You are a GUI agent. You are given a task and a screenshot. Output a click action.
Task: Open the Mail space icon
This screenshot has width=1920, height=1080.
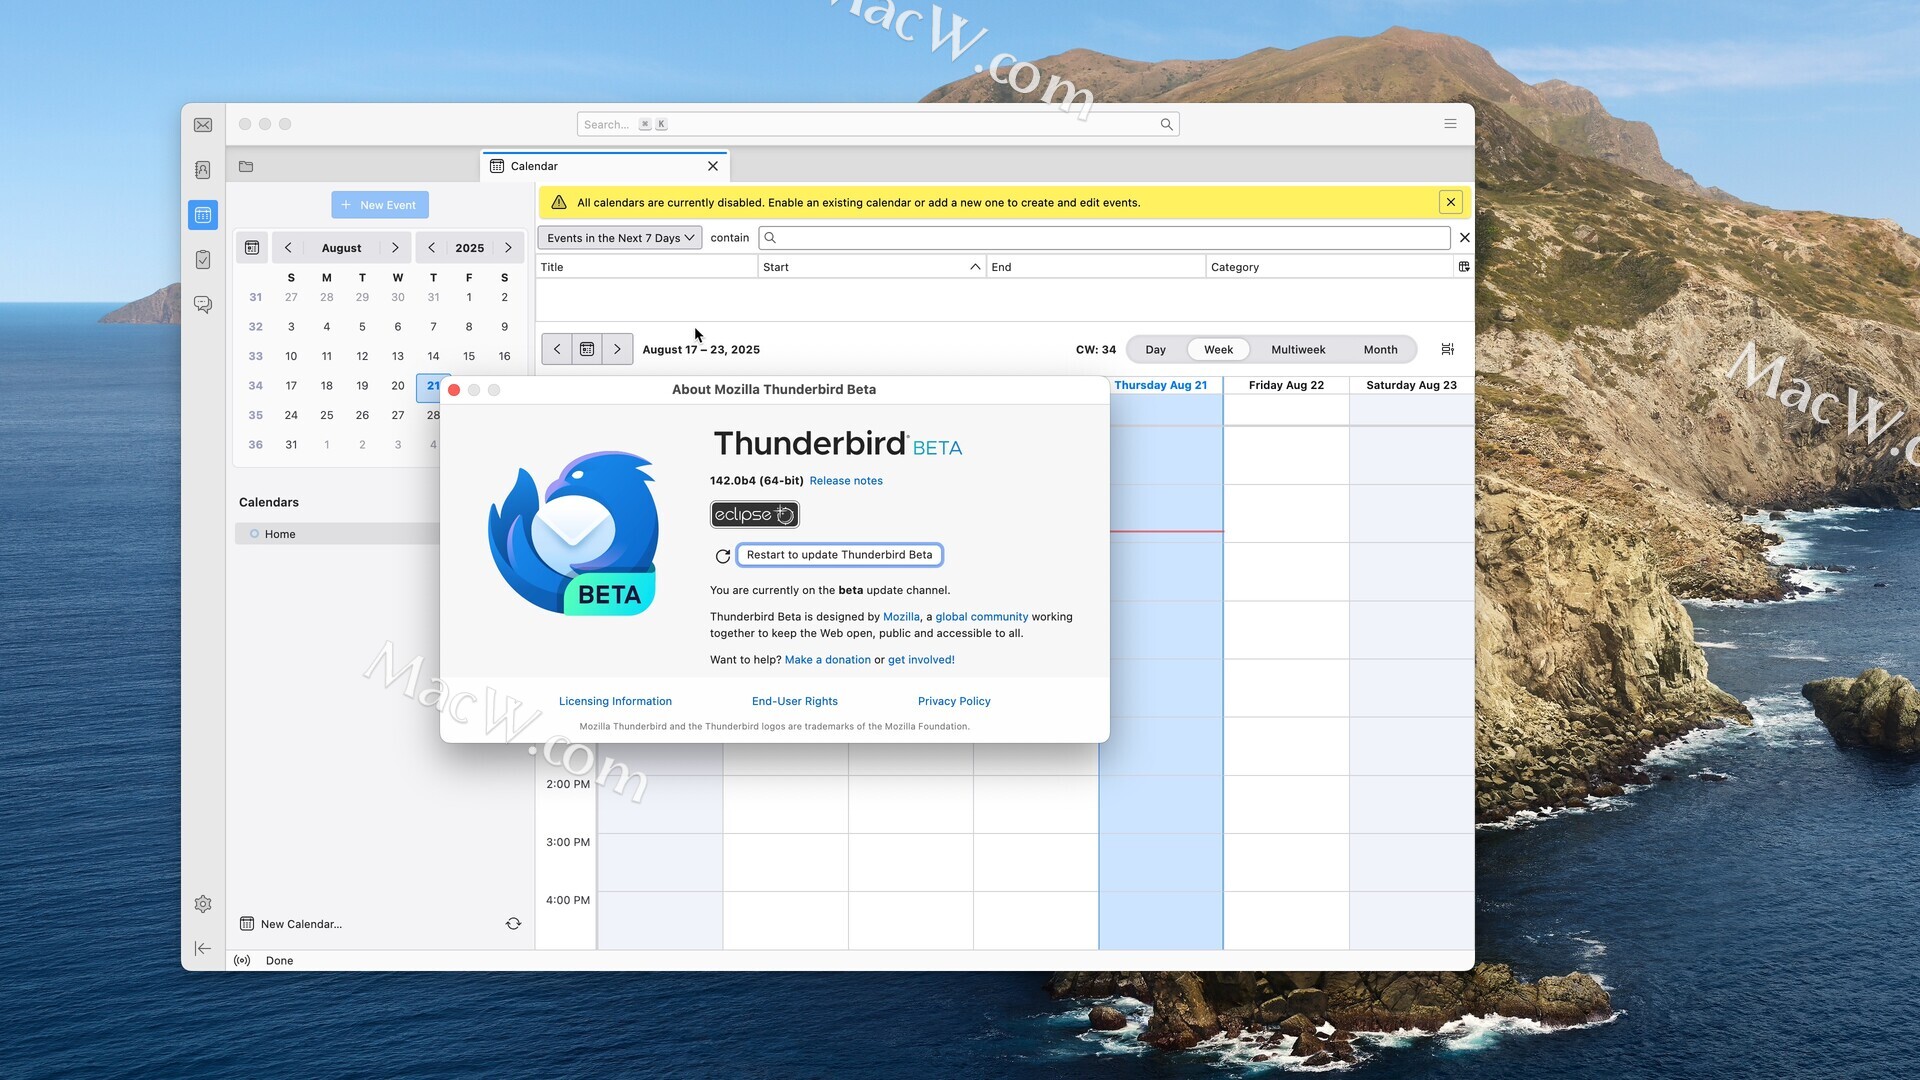pyautogui.click(x=203, y=125)
